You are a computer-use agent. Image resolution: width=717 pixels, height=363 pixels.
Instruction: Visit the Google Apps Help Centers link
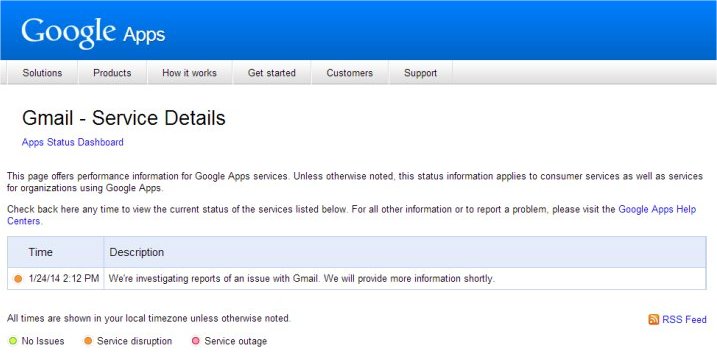tap(657, 209)
